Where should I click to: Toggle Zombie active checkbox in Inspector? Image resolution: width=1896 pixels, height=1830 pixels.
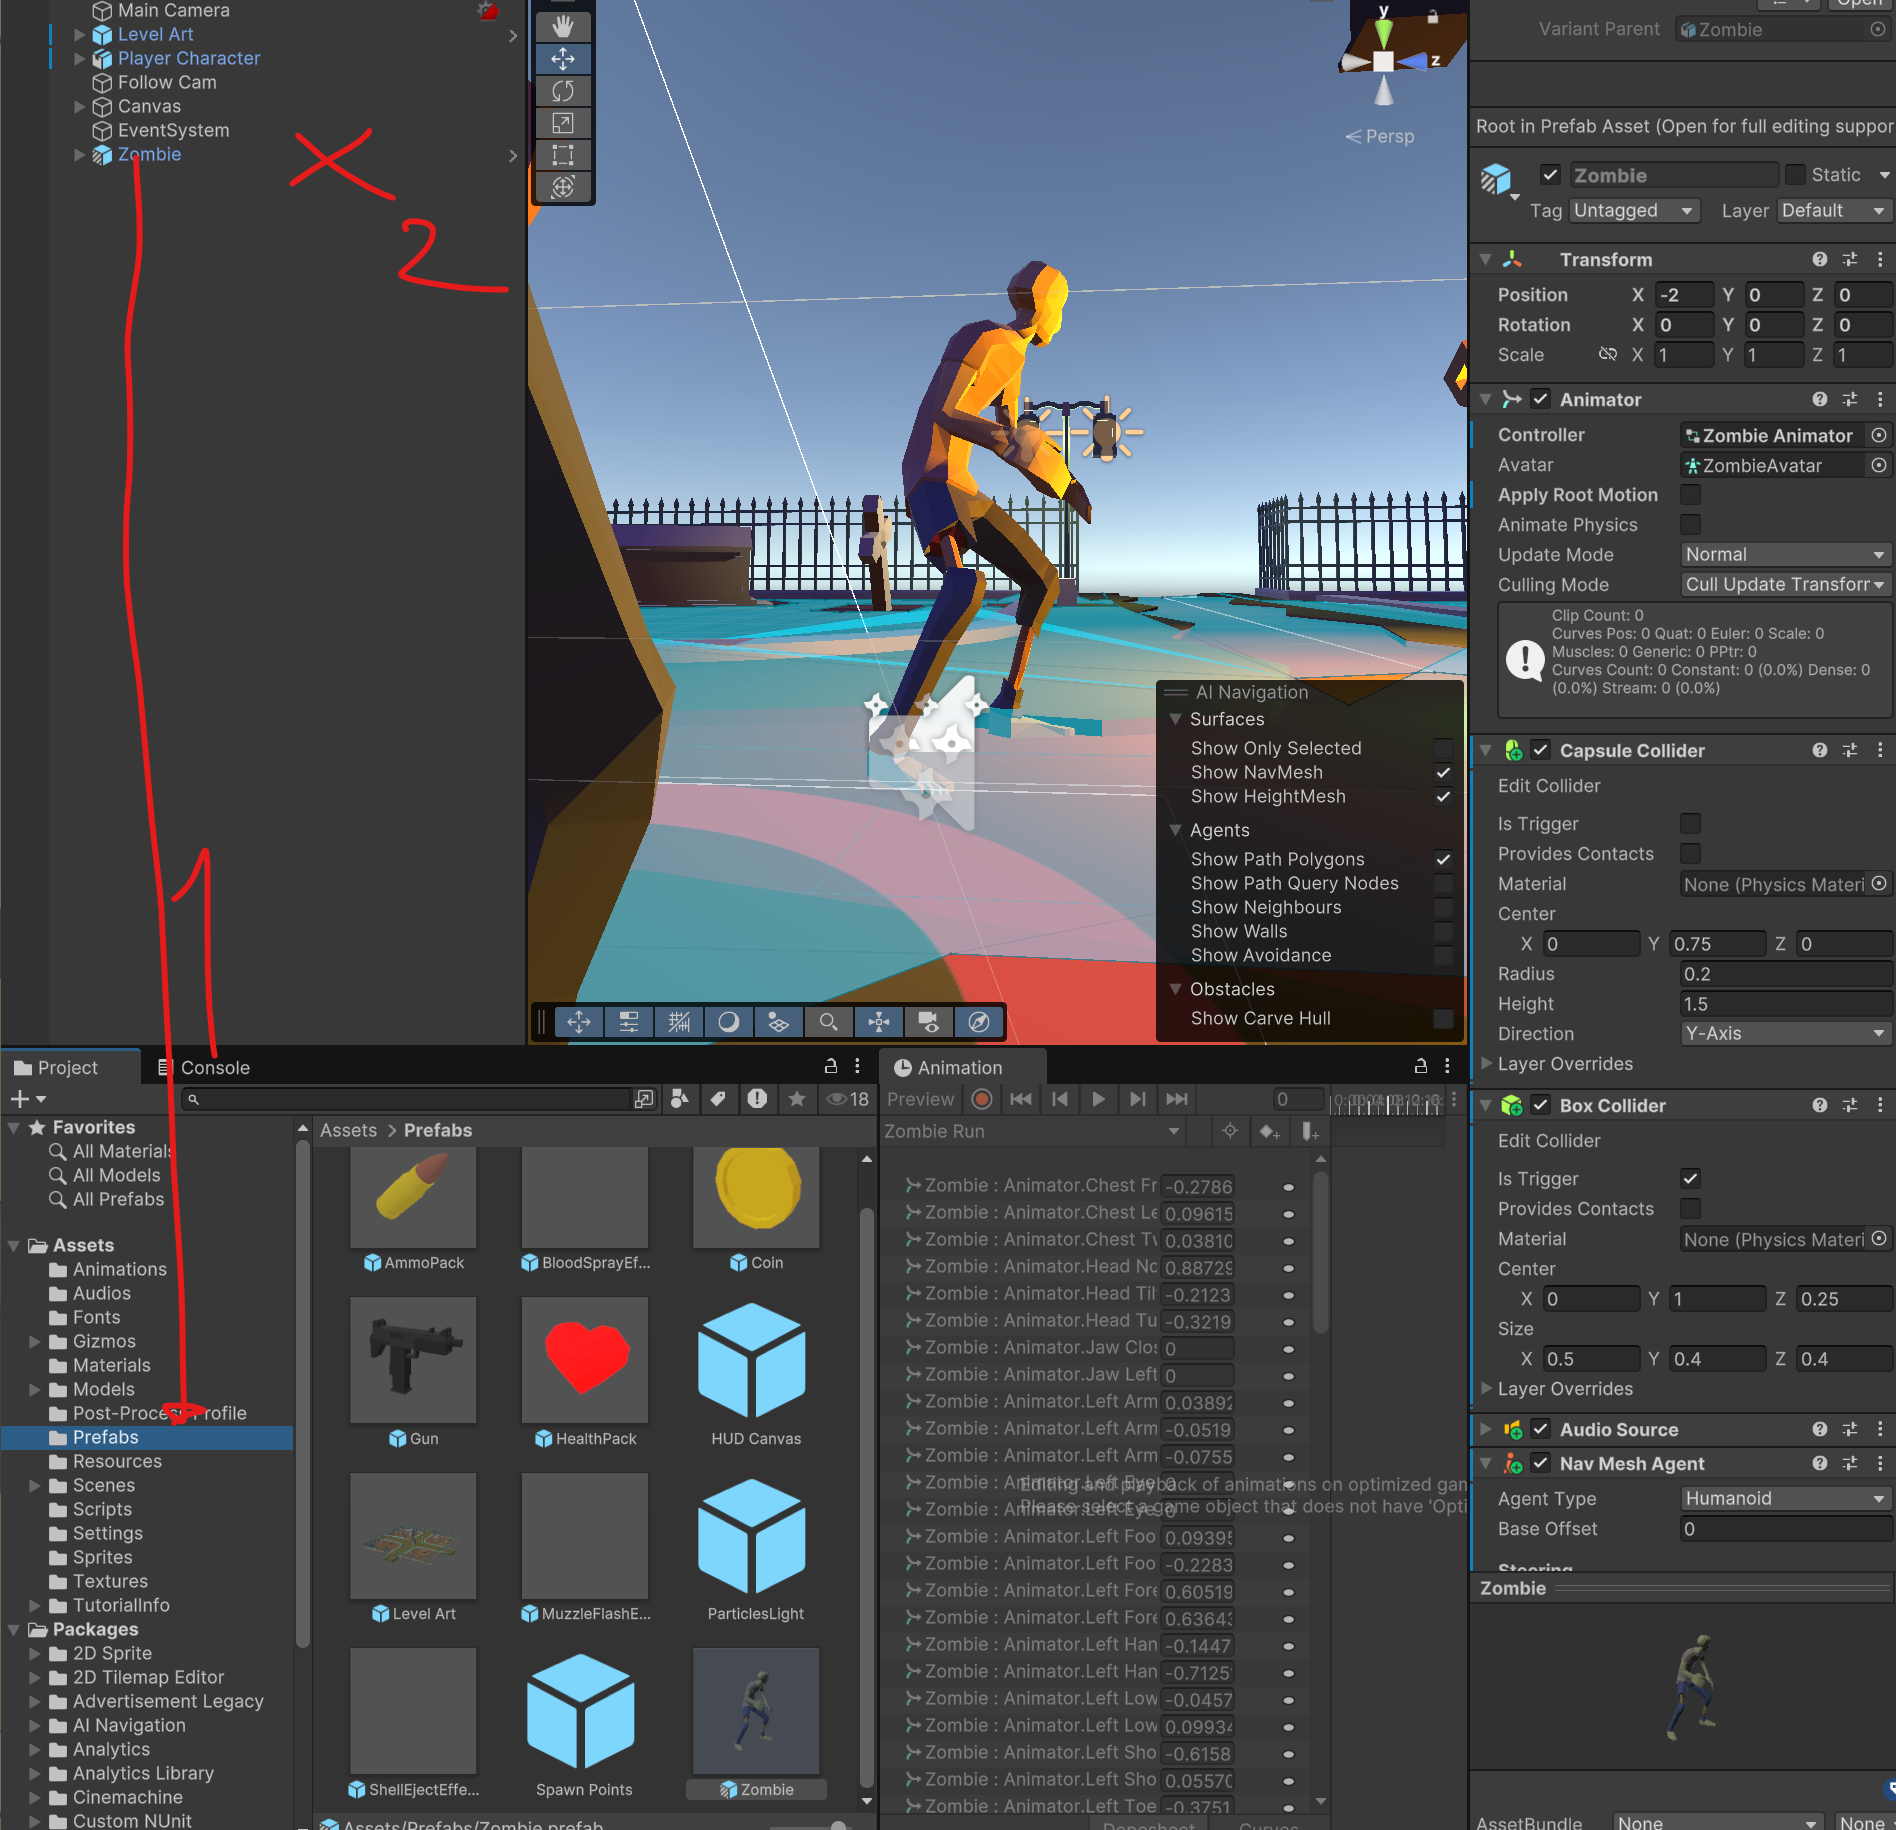[x=1550, y=175]
